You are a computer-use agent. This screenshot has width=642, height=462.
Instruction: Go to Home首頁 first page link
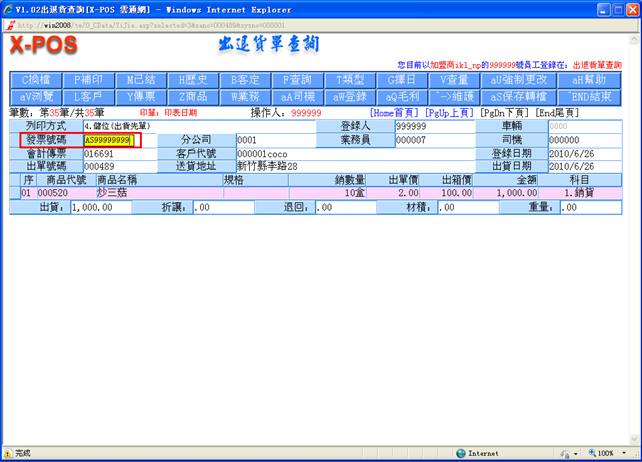pos(394,113)
